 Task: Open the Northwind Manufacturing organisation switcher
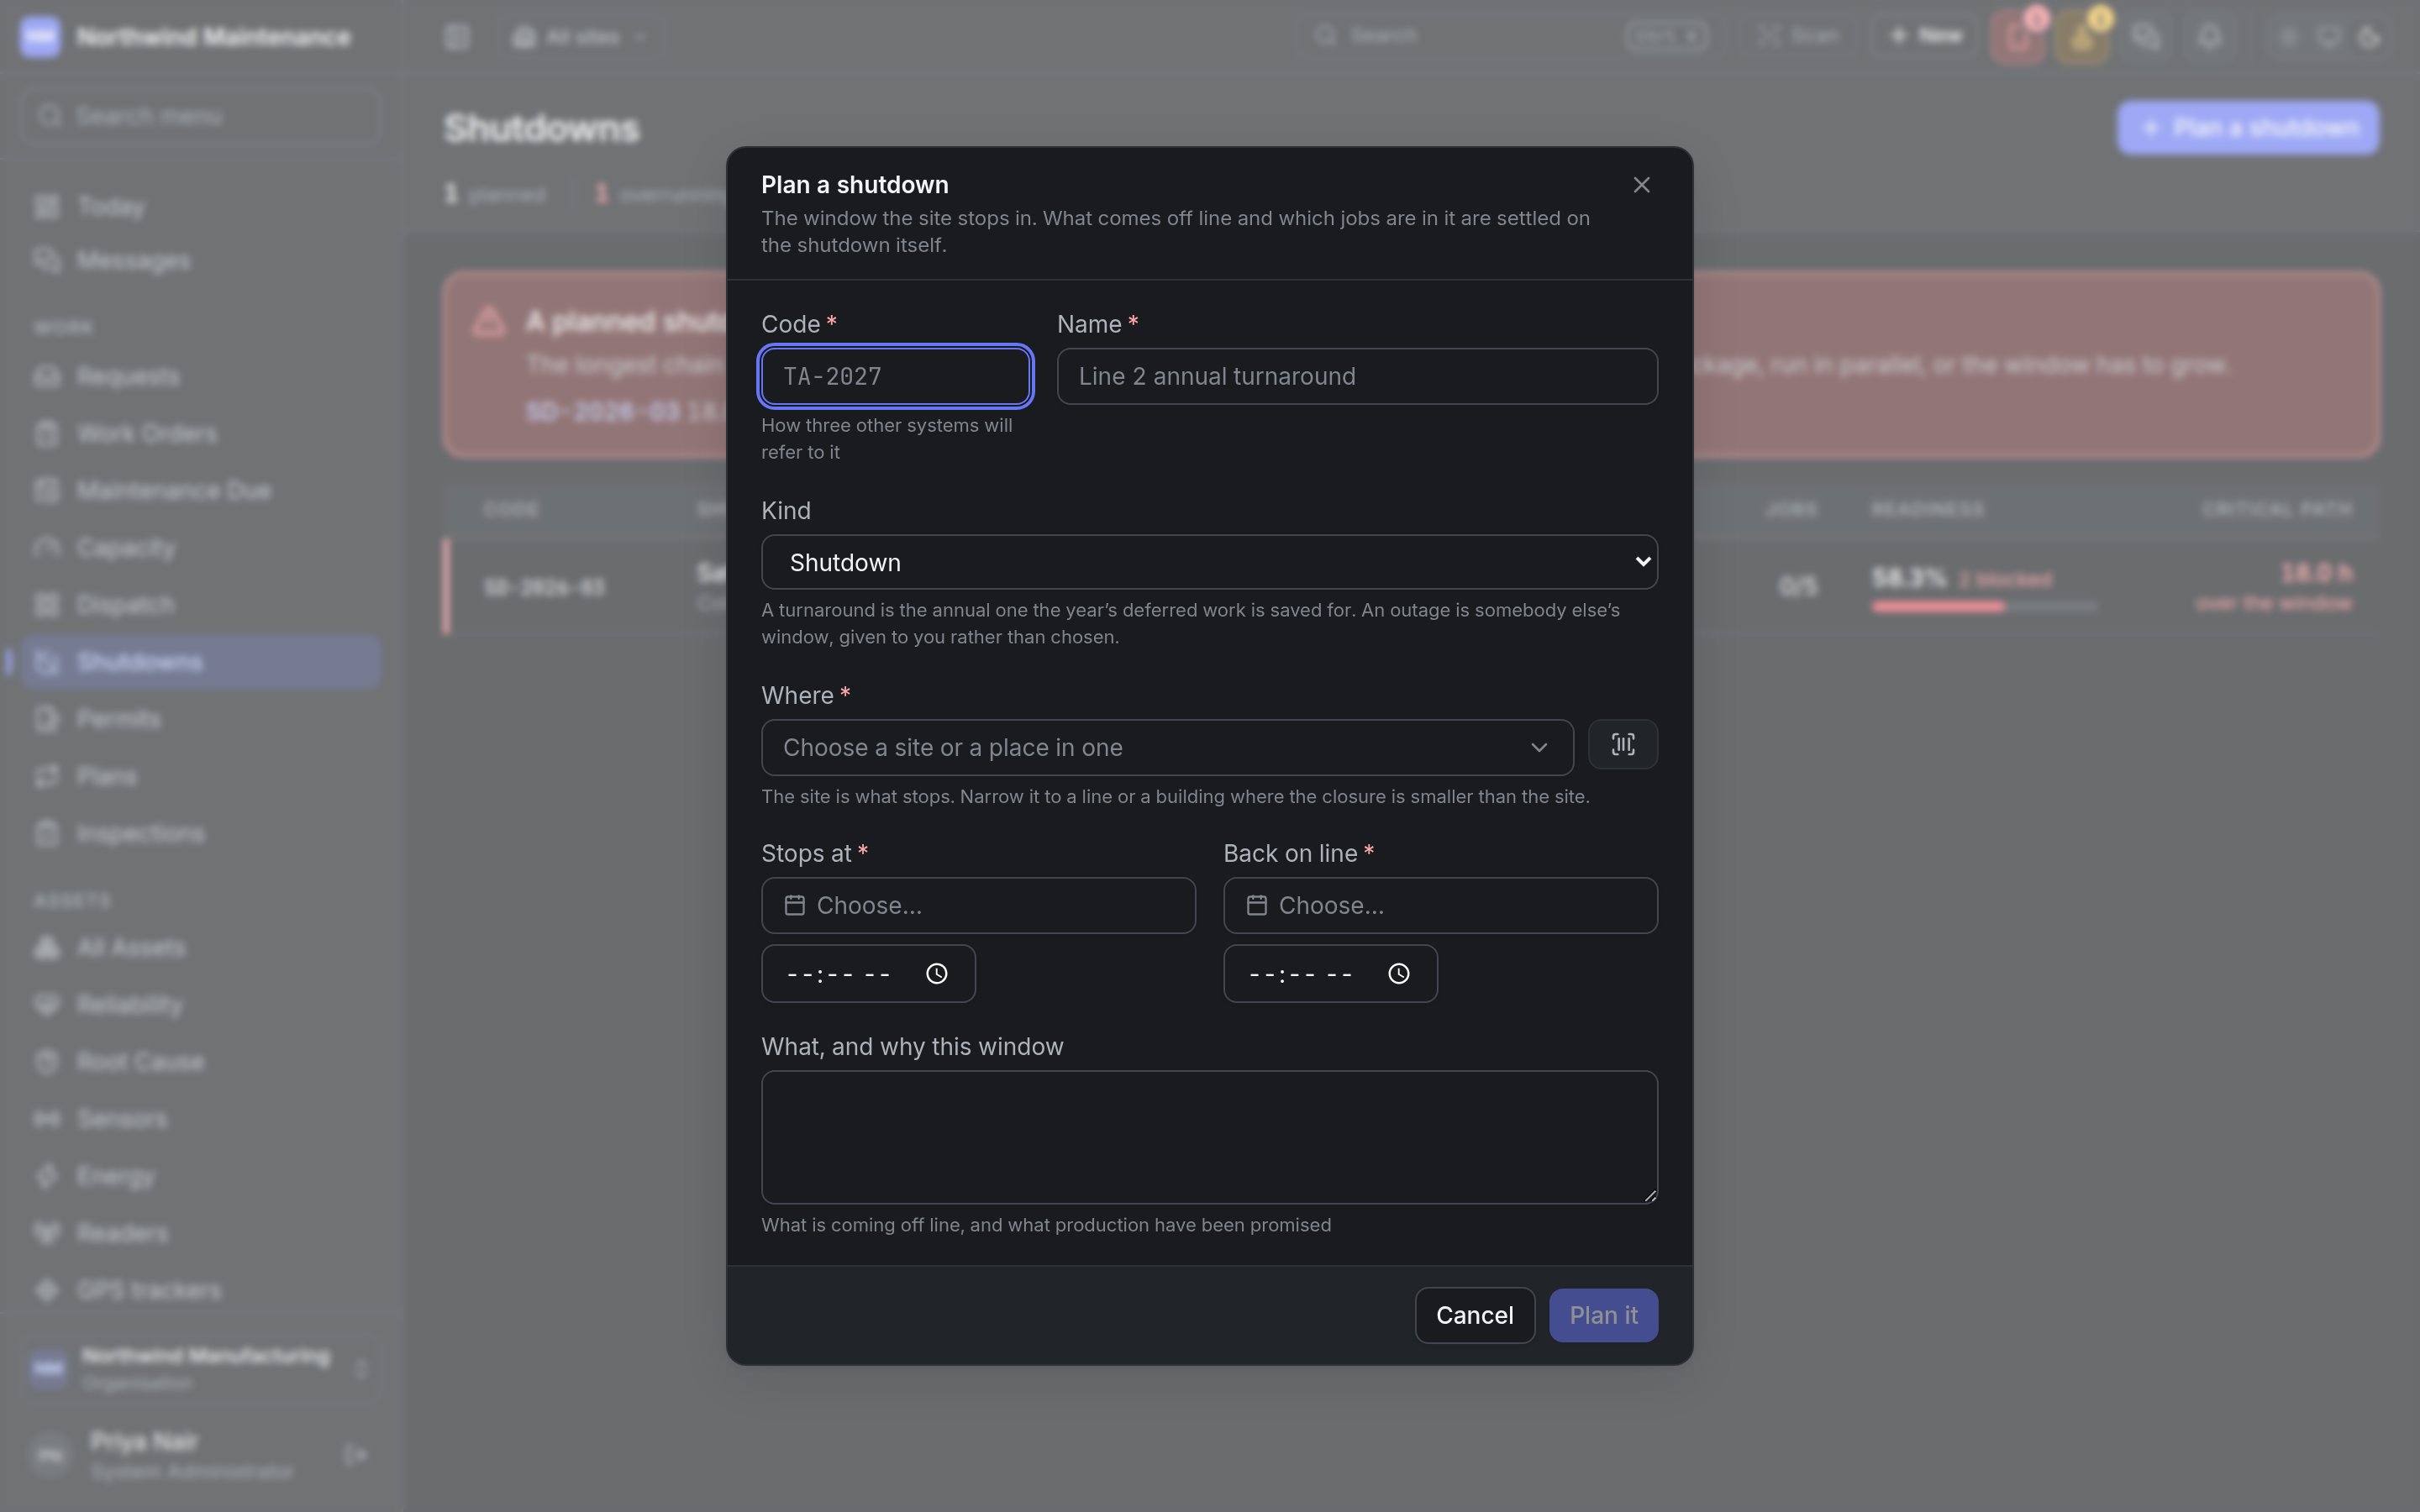coord(200,1368)
